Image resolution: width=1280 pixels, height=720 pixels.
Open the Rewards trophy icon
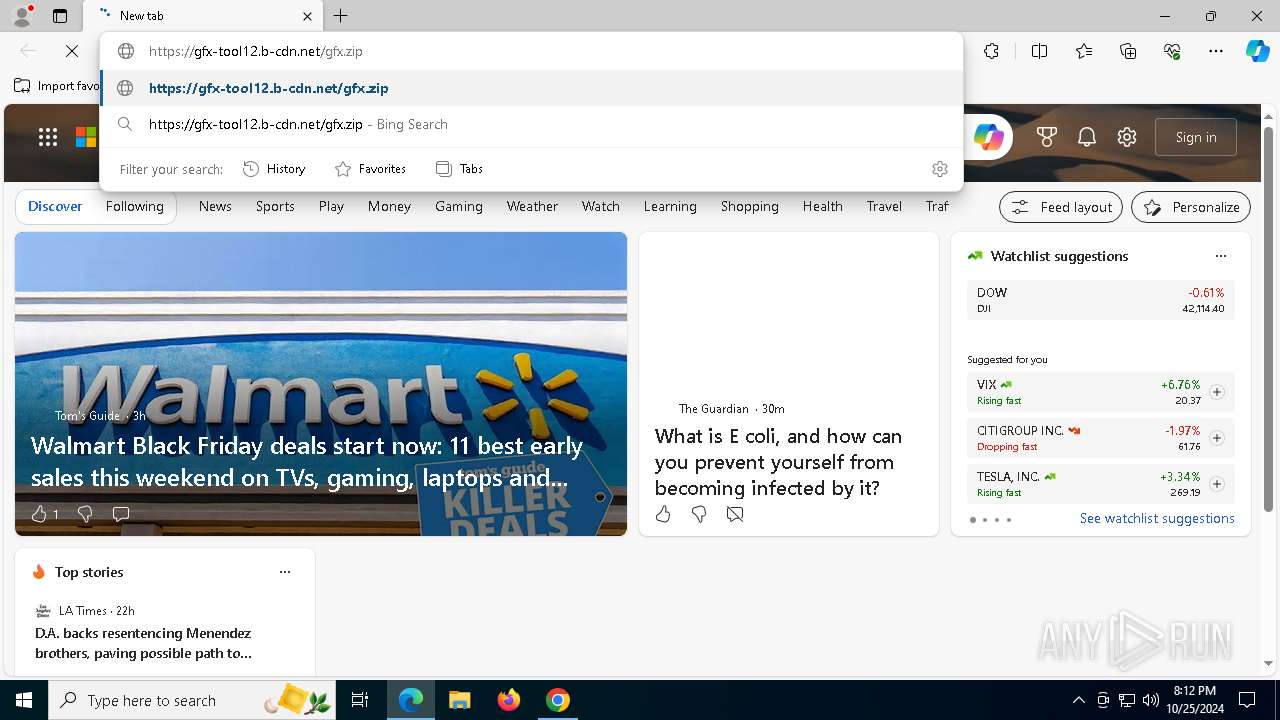(1047, 137)
